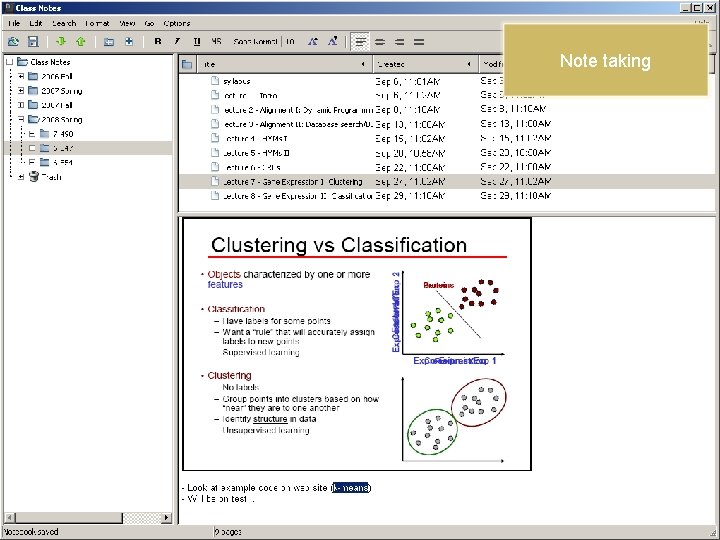This screenshot has width=720, height=540.
Task: Select Lecture 4 HMMs I row
Action: click(x=446, y=138)
